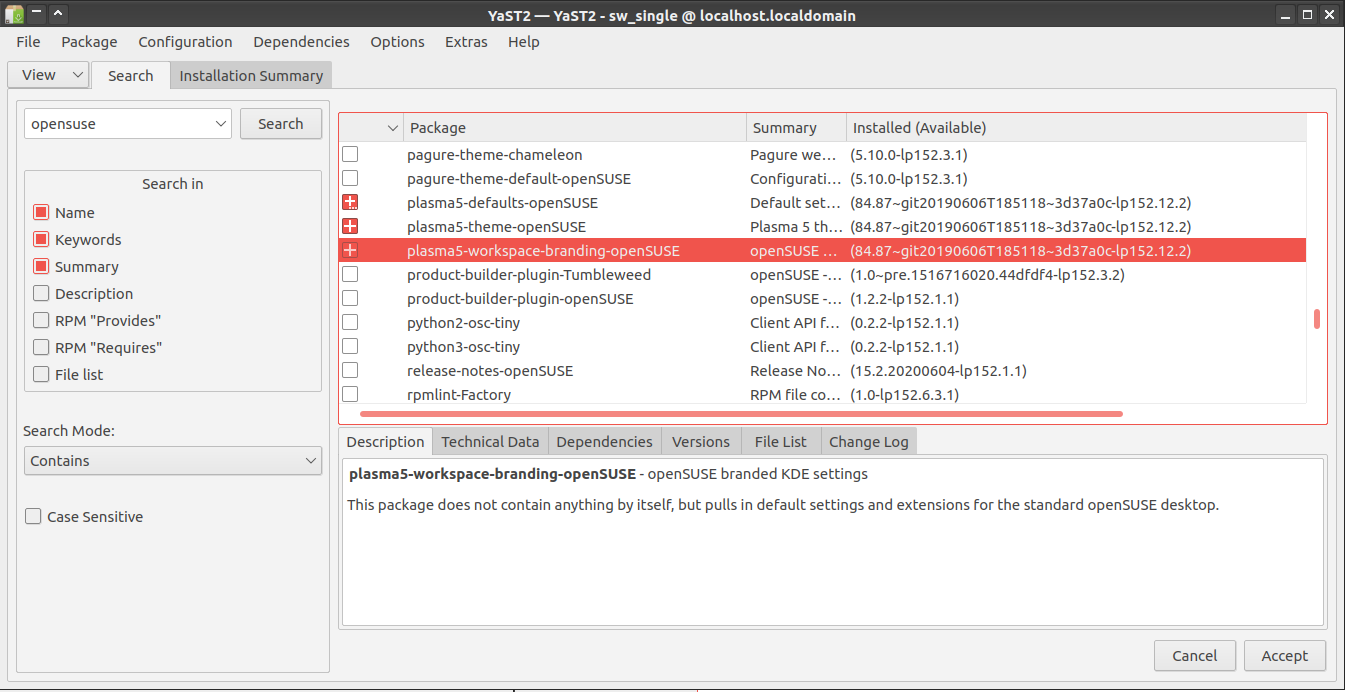
Task: Open Search Mode Contains combo box
Action: coord(173,461)
